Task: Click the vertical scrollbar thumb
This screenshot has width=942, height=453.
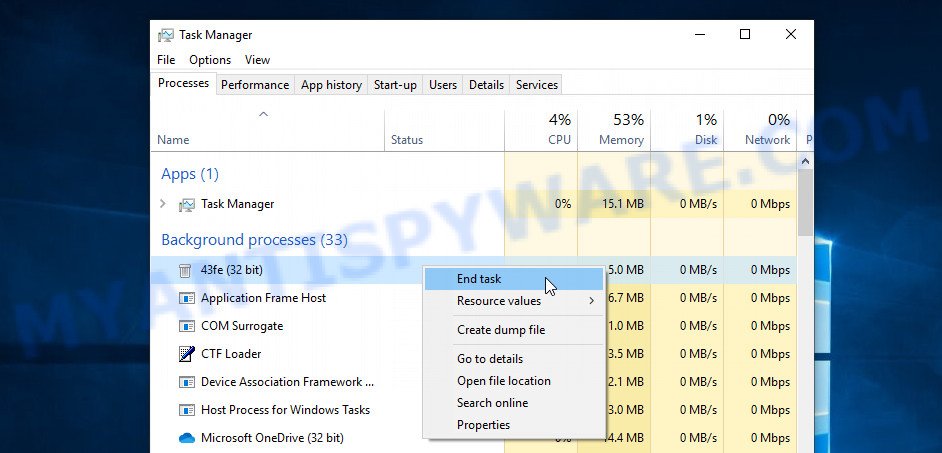Action: click(806, 203)
